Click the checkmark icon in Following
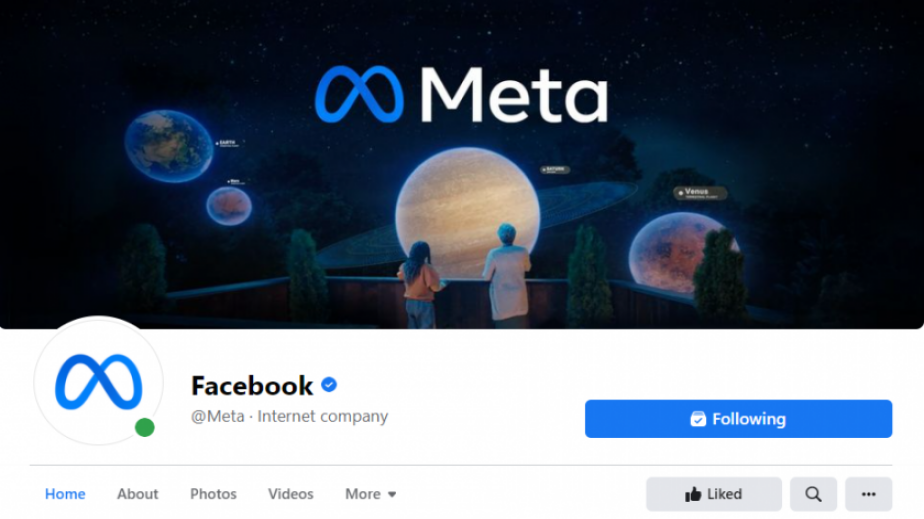 pyautogui.click(x=698, y=419)
